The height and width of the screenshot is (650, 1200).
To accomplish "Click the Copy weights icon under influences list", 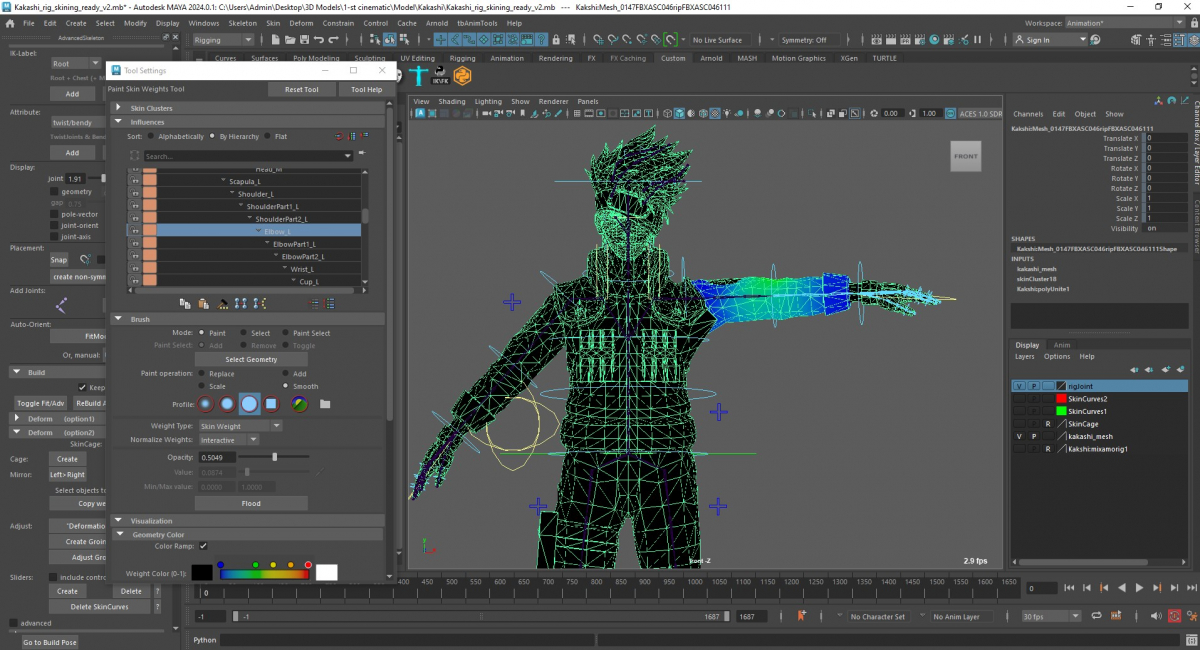I will point(186,303).
